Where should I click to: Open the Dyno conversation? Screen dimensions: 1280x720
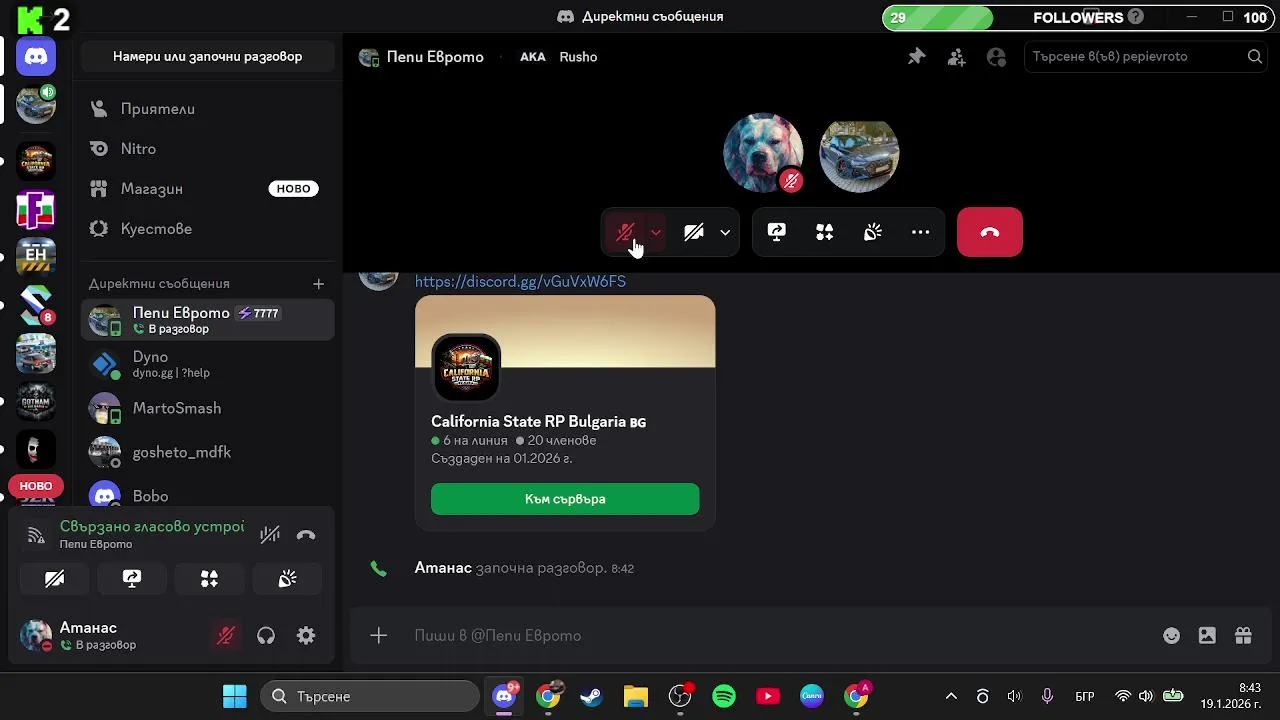click(207, 364)
